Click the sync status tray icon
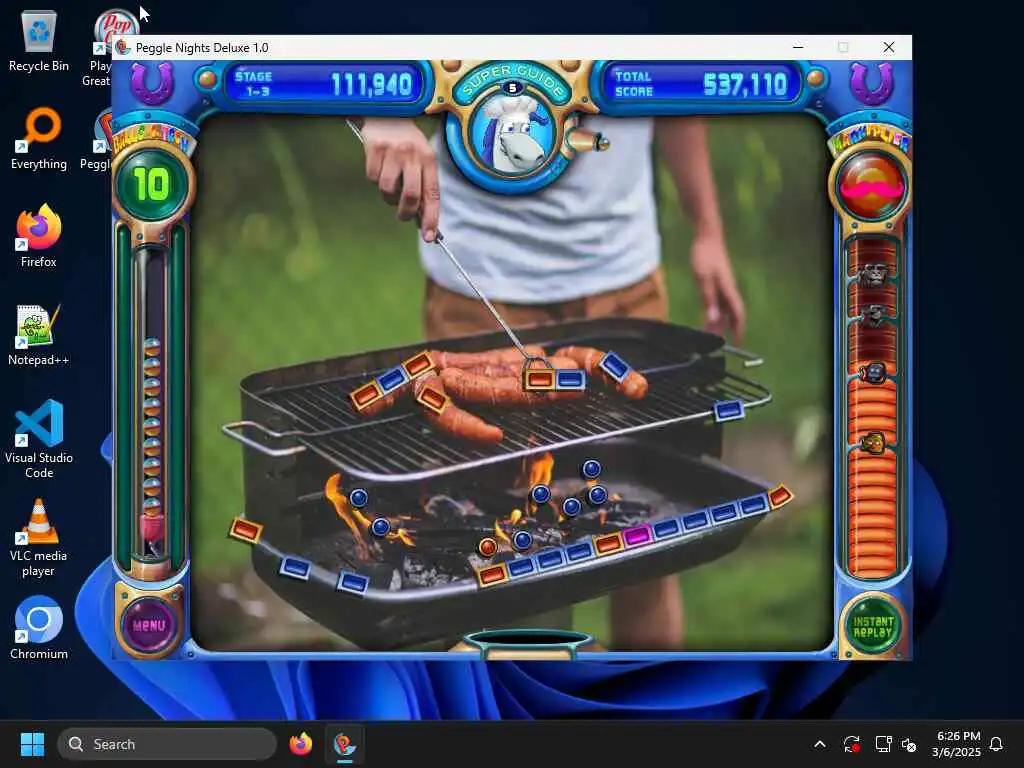Screen dimensions: 1024x768 click(x=851, y=744)
